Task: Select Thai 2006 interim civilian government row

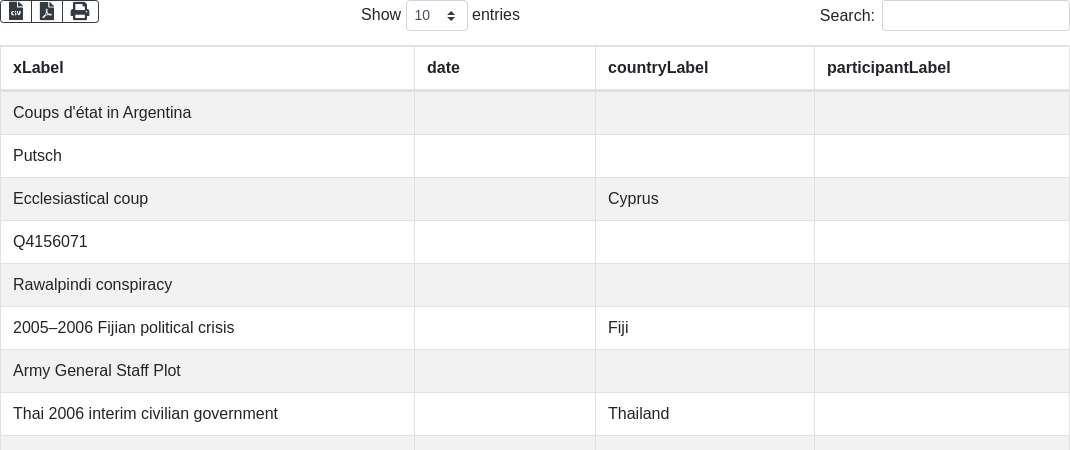Action: click(x=535, y=414)
